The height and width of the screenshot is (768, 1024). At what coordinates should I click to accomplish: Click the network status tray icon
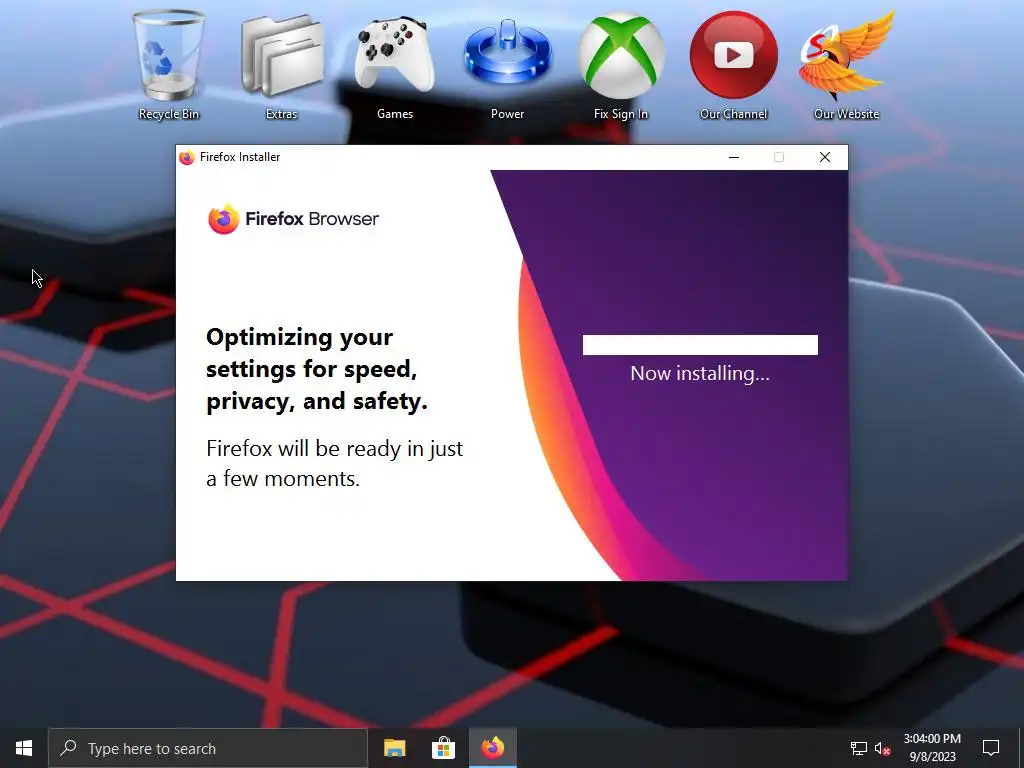click(x=859, y=748)
